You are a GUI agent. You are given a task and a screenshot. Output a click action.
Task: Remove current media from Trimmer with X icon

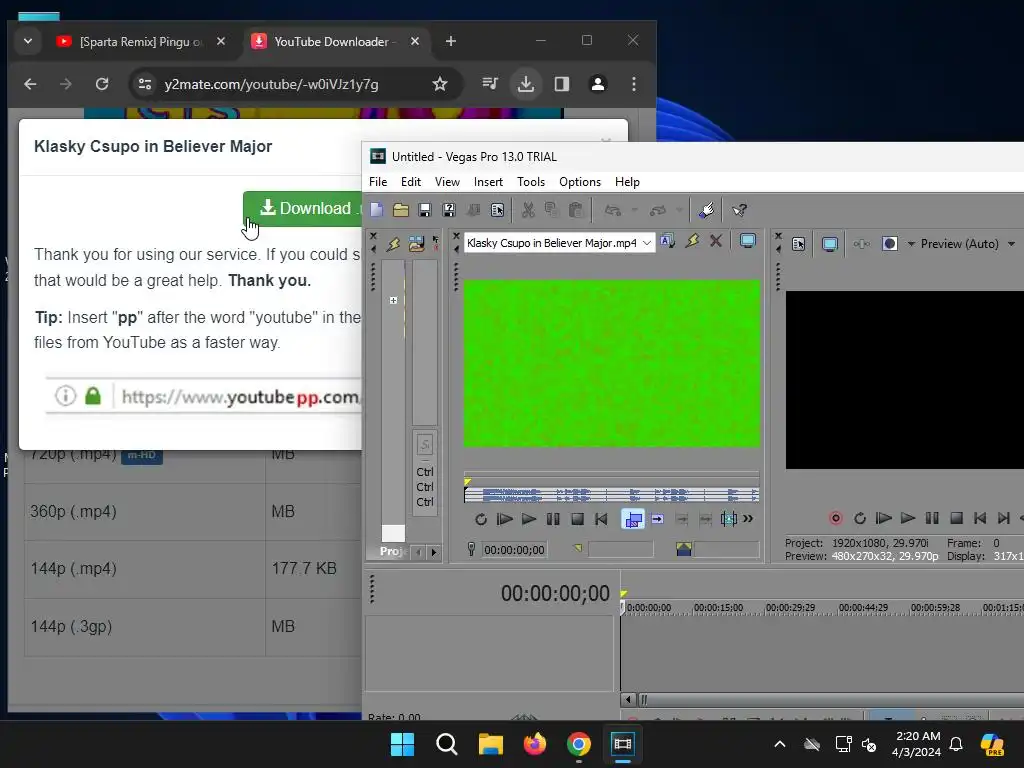pos(716,242)
